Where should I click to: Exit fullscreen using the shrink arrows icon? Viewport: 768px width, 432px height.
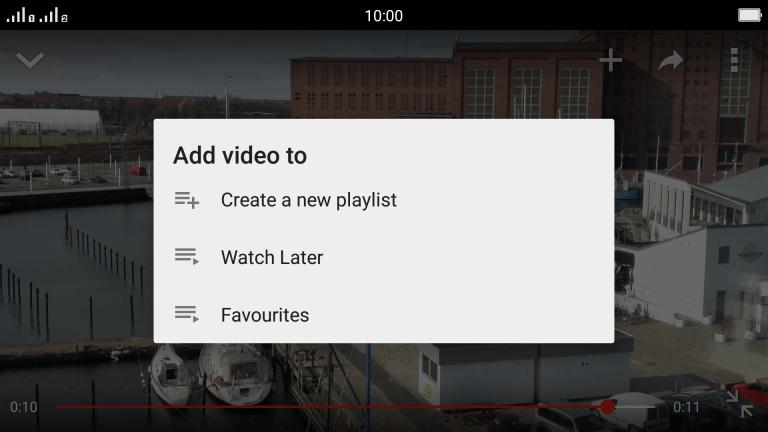[x=740, y=404]
